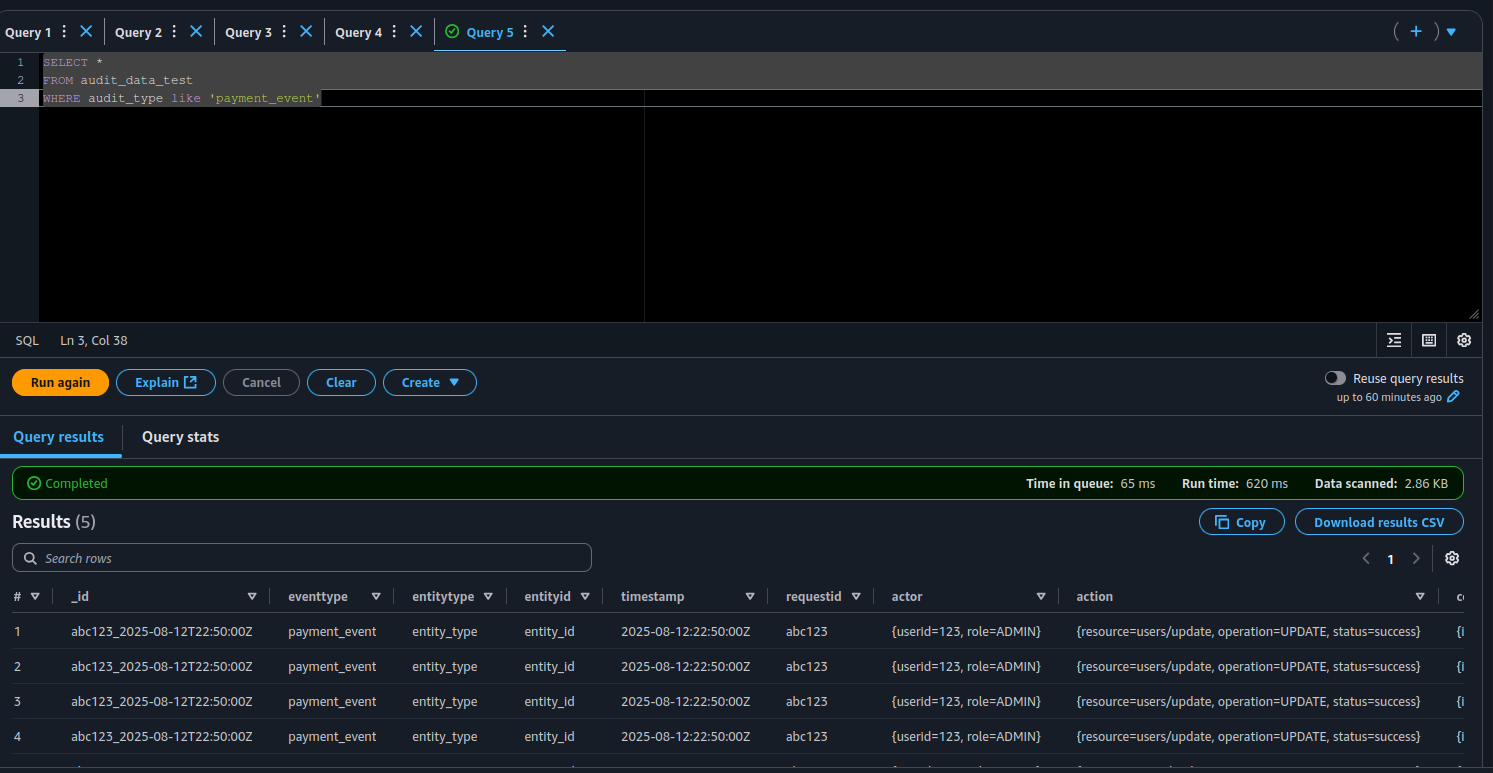Open results table preferences gear icon
This screenshot has height=773, width=1493.
(x=1452, y=558)
